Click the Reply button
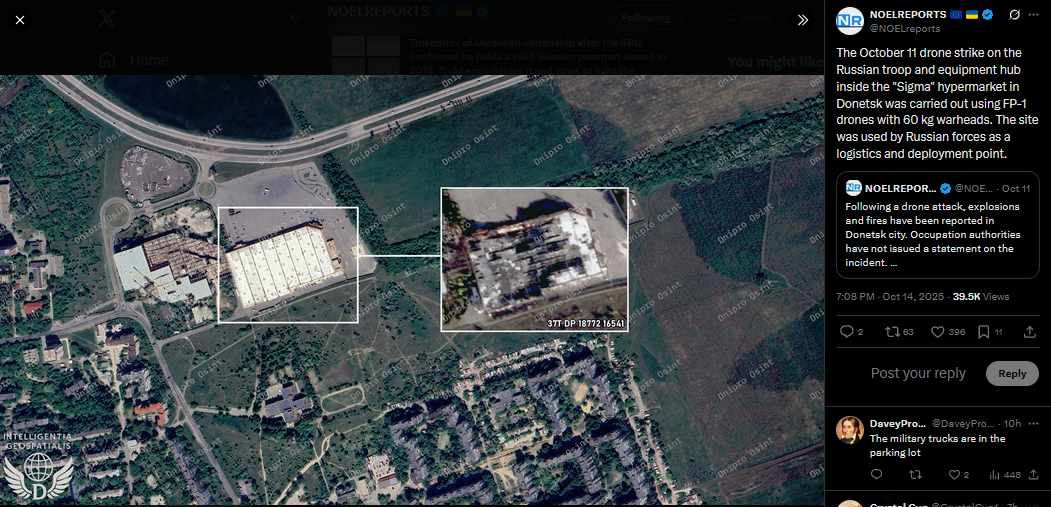This screenshot has height=507, width=1051. [1012, 374]
